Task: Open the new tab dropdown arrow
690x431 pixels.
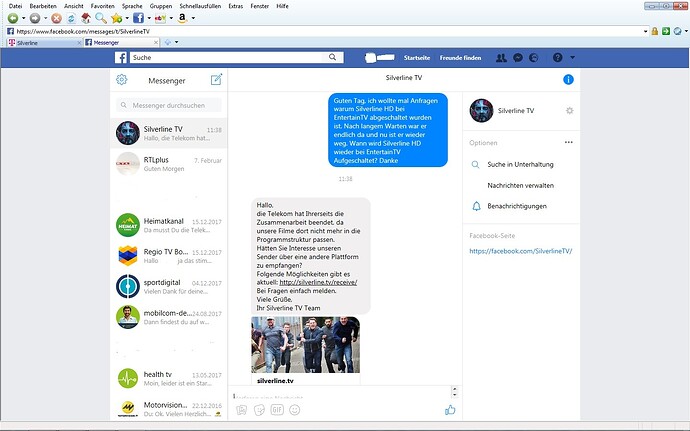Action: [x=176, y=42]
